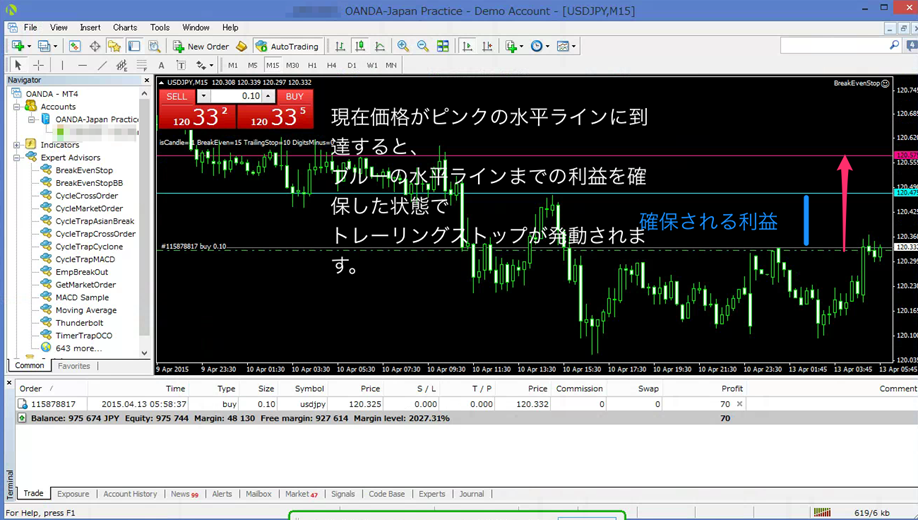Decrease lot volume in one-click panel

(204, 96)
